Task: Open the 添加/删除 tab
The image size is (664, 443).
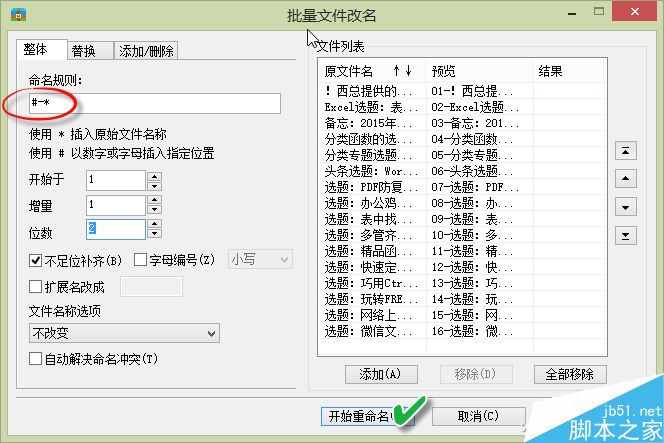Action: [x=146, y=50]
